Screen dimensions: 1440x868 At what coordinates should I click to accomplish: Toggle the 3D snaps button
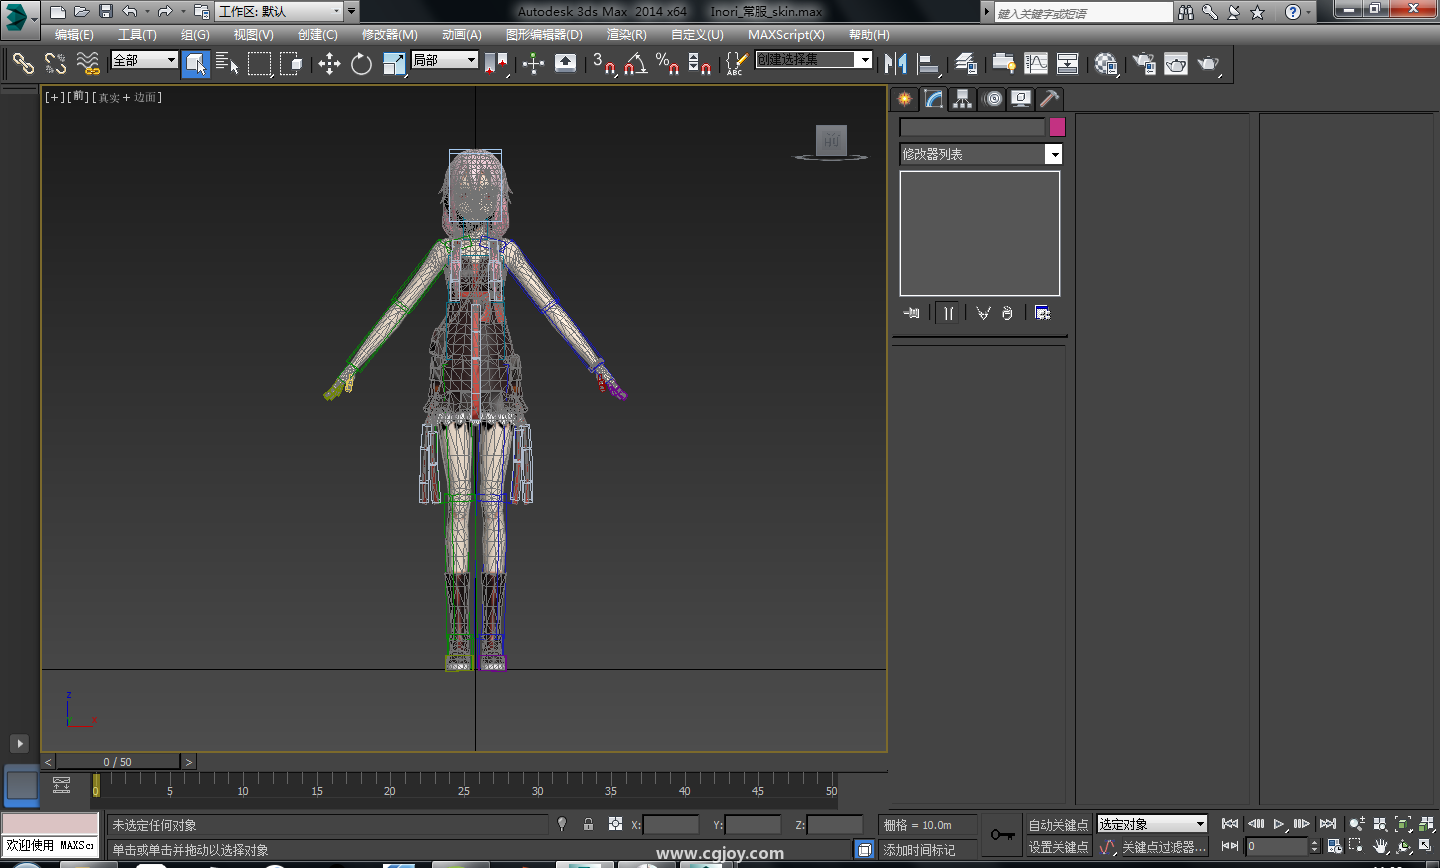tap(603, 64)
